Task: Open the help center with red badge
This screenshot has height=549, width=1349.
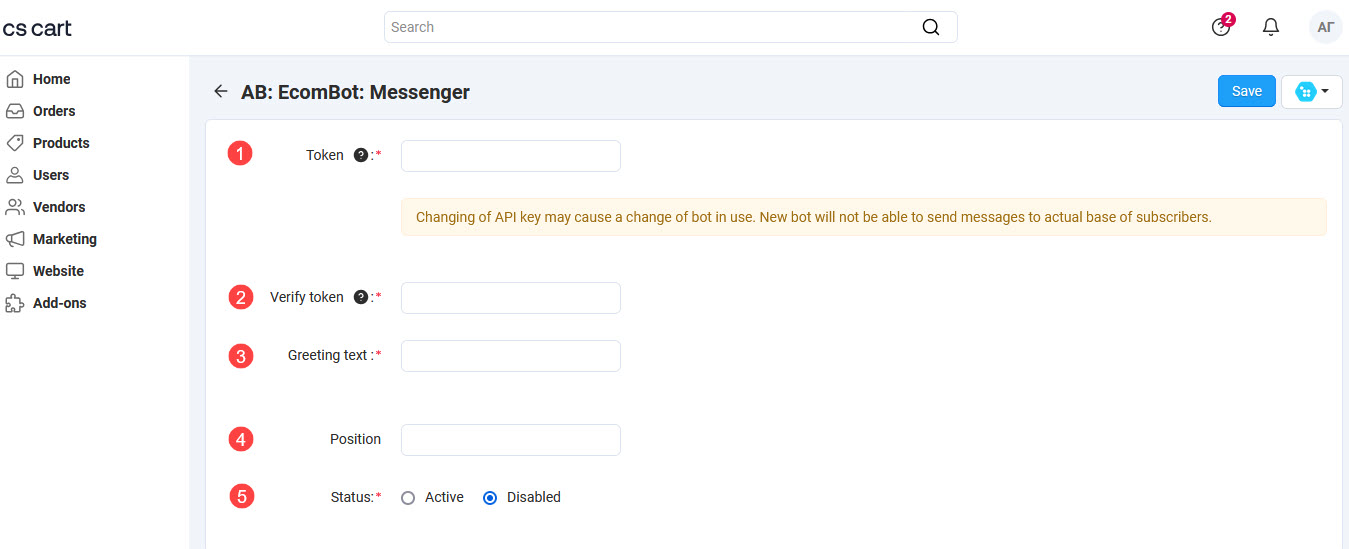Action: click(x=1222, y=26)
